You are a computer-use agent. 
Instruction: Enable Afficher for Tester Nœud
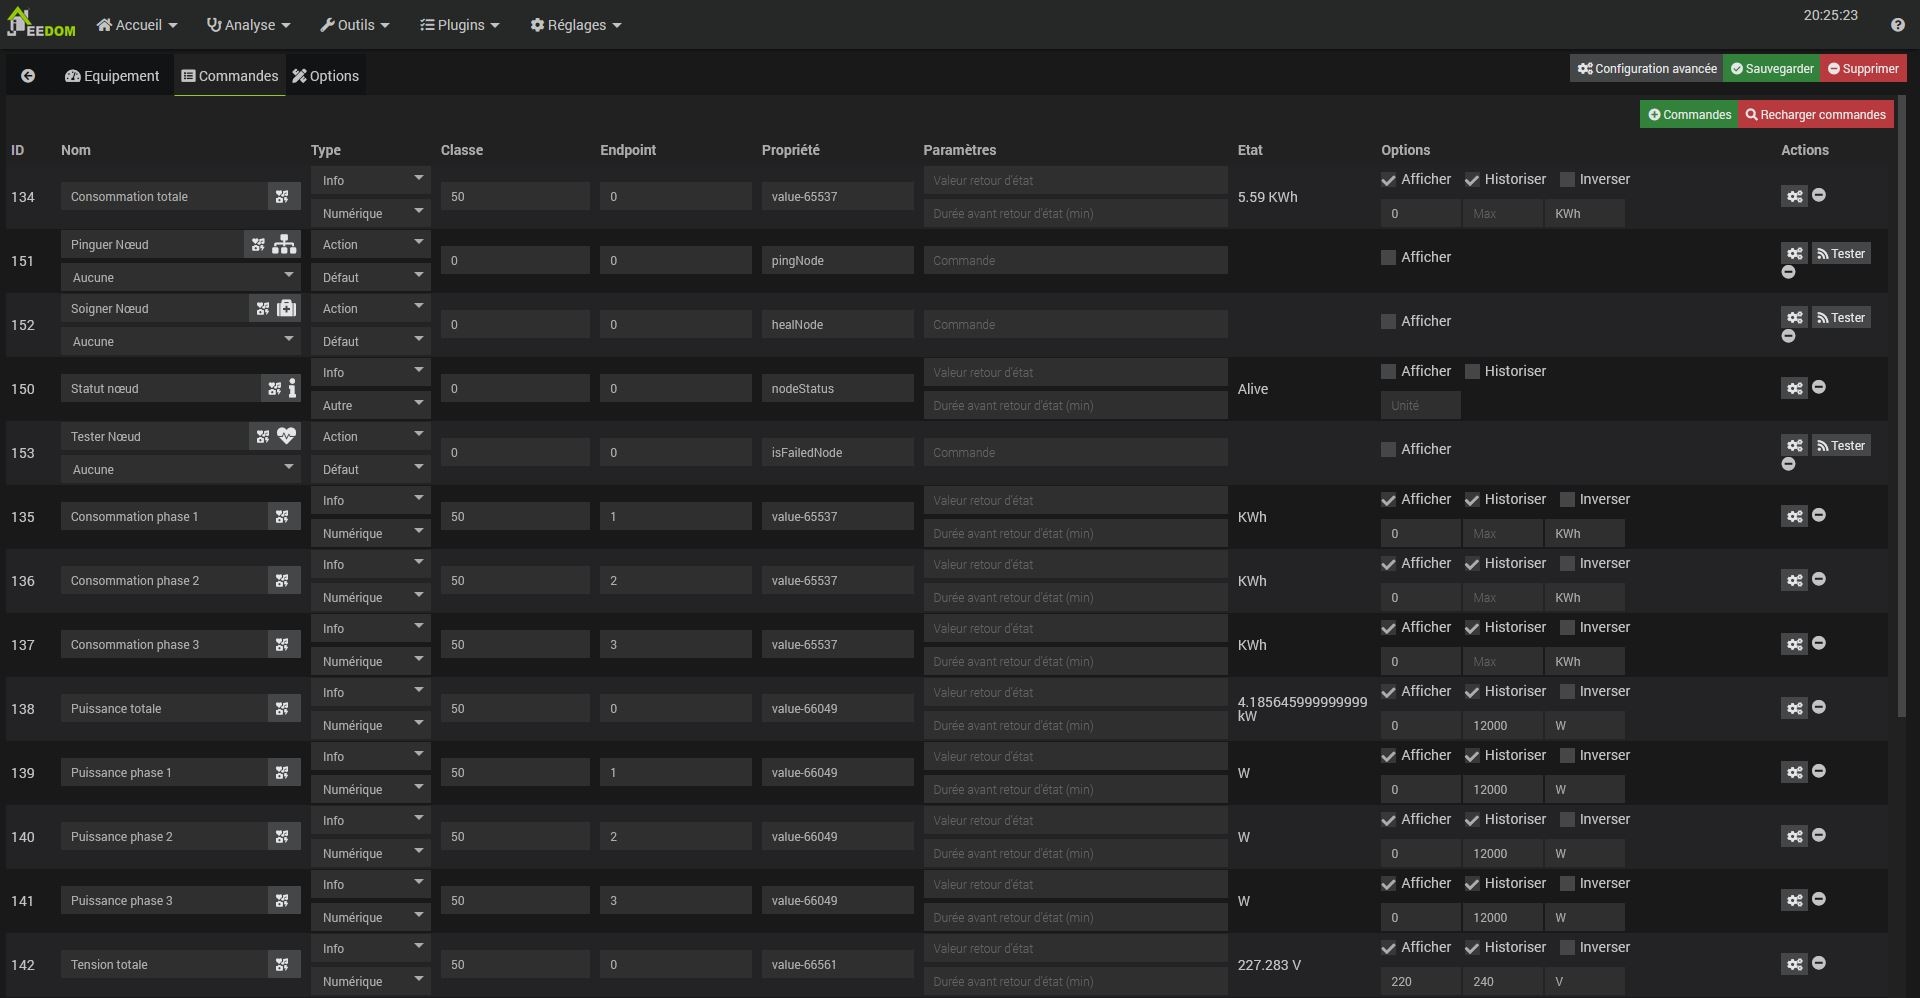click(x=1388, y=450)
